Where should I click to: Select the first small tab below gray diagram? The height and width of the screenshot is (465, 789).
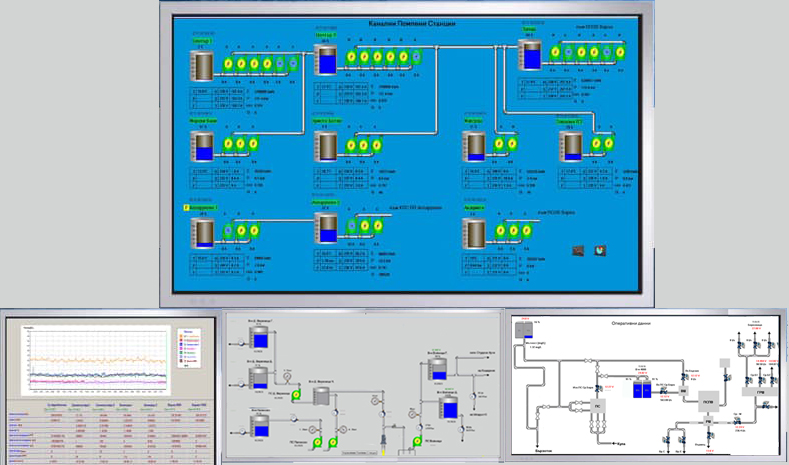pyautogui.click(x=348, y=453)
